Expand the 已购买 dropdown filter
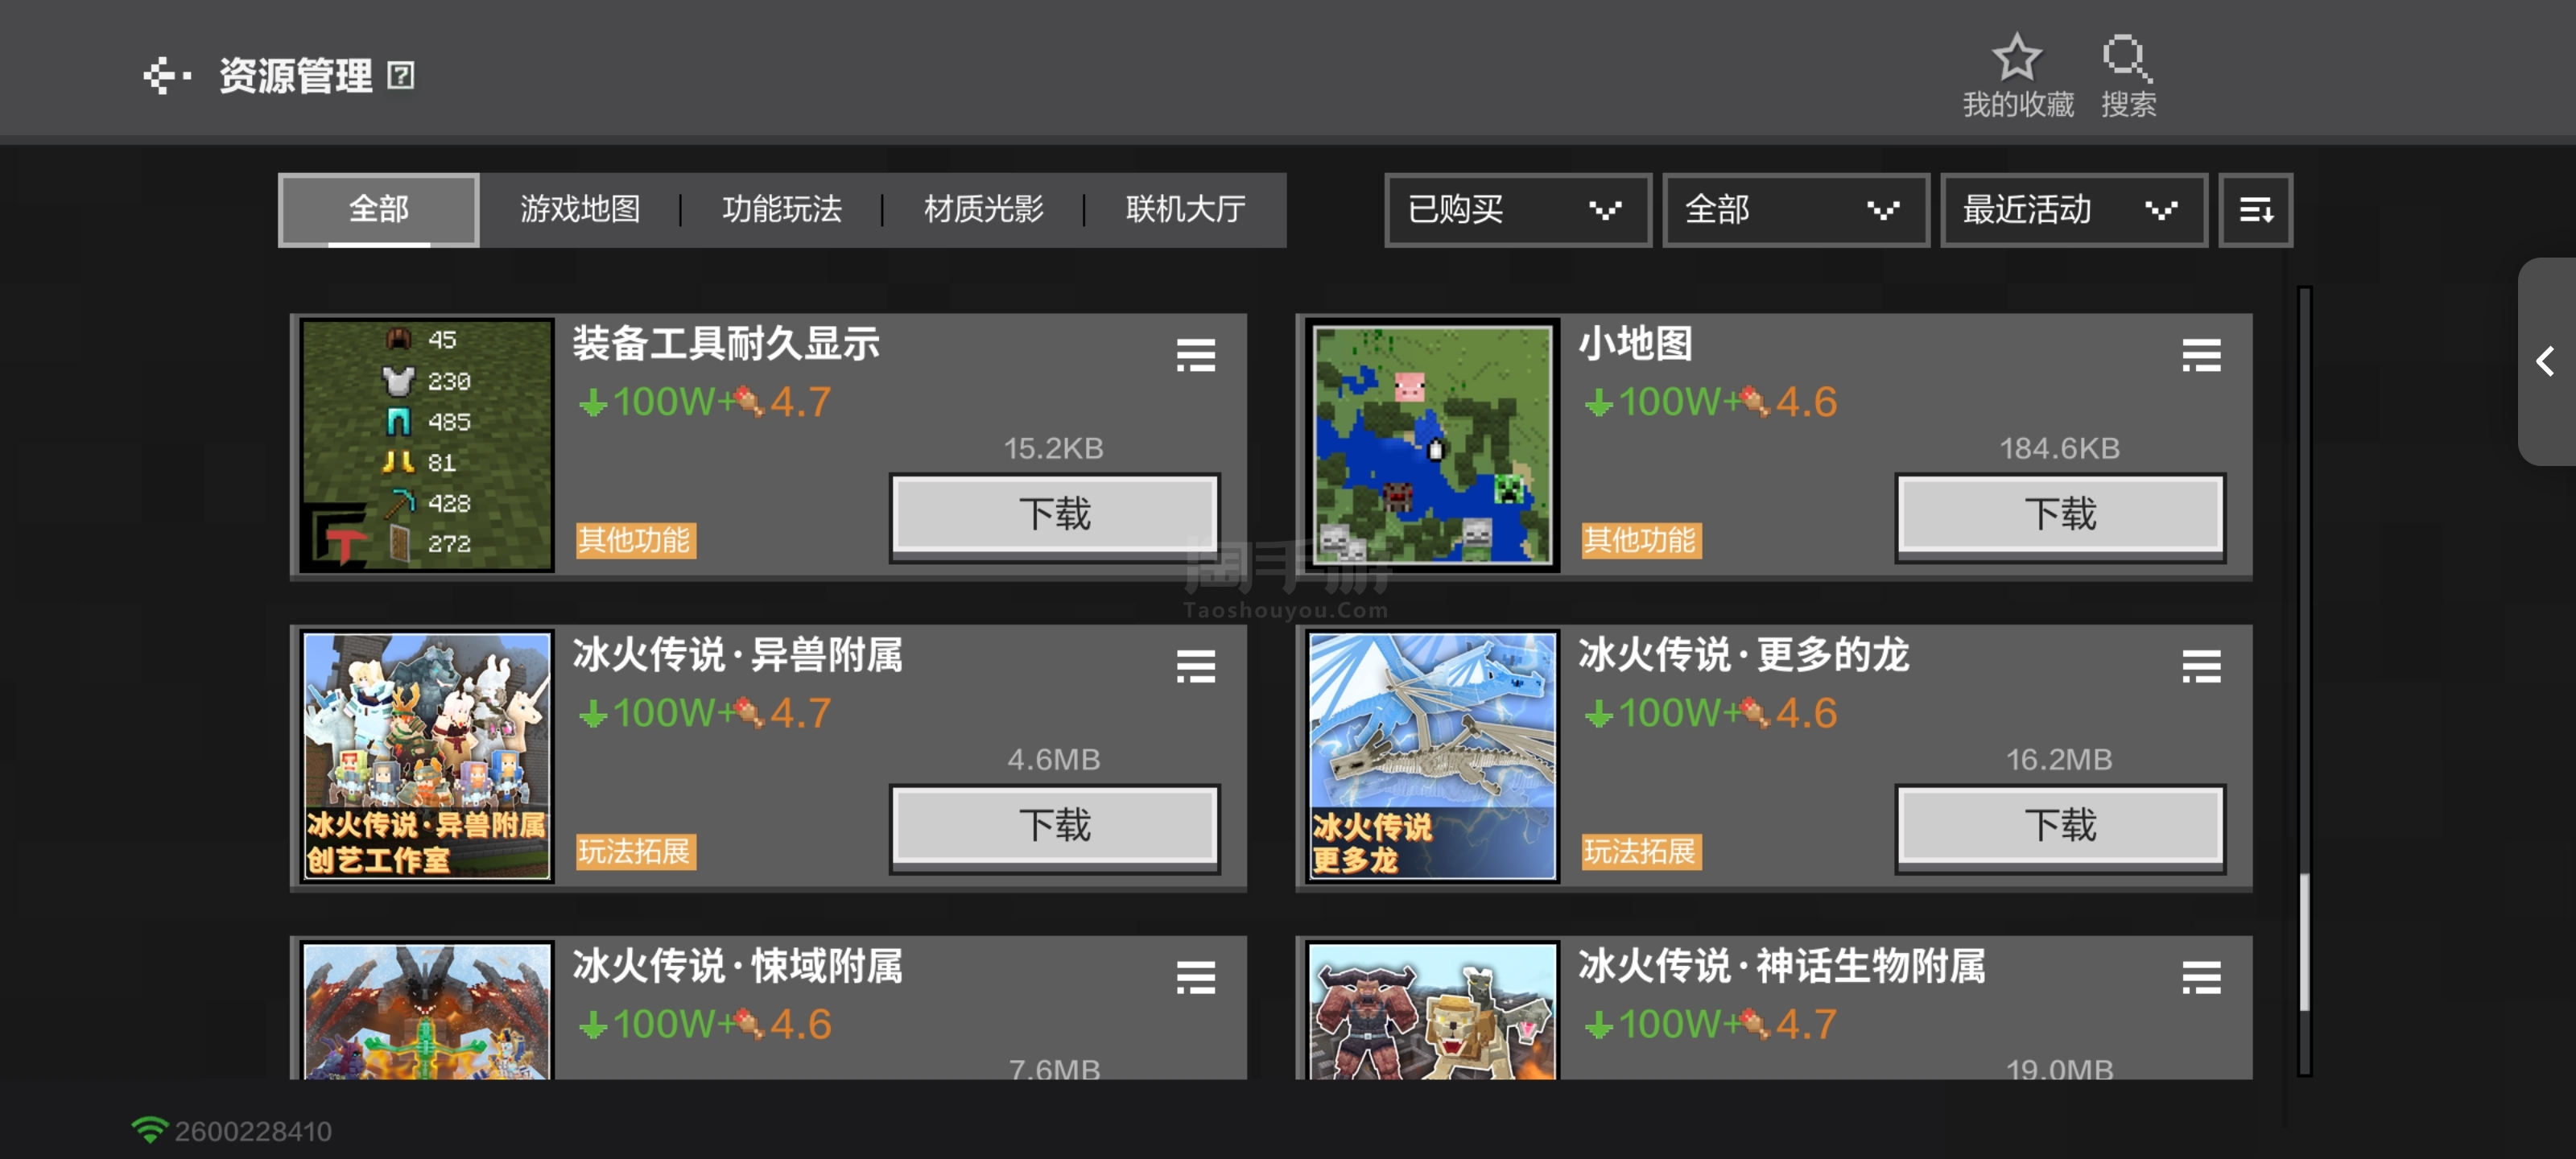This screenshot has height=1159, width=2576. pyautogui.click(x=1517, y=210)
